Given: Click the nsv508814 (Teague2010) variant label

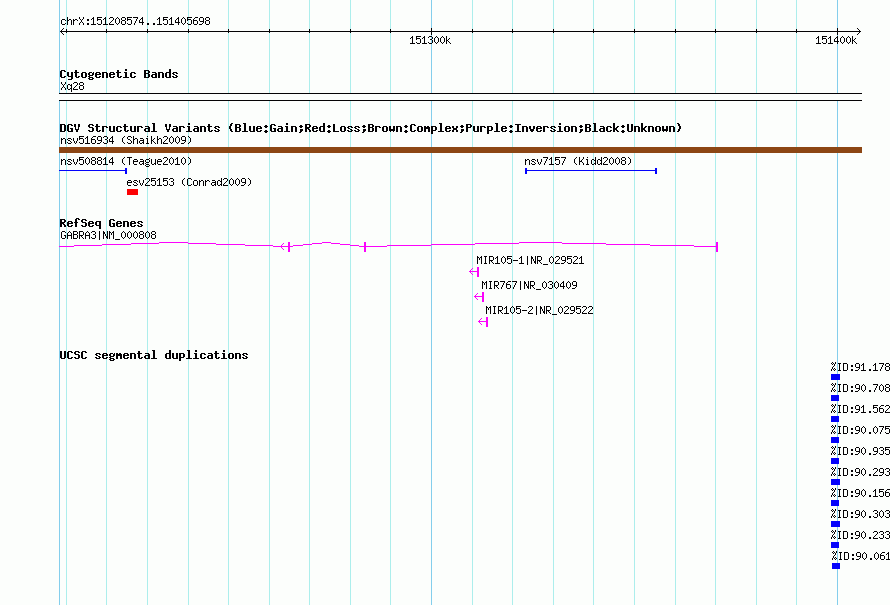Looking at the screenshot, I should click(x=126, y=161).
